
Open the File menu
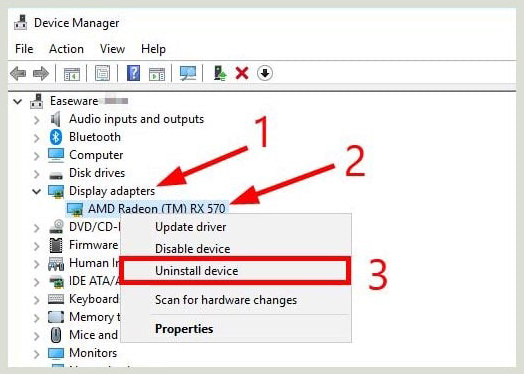[24, 49]
